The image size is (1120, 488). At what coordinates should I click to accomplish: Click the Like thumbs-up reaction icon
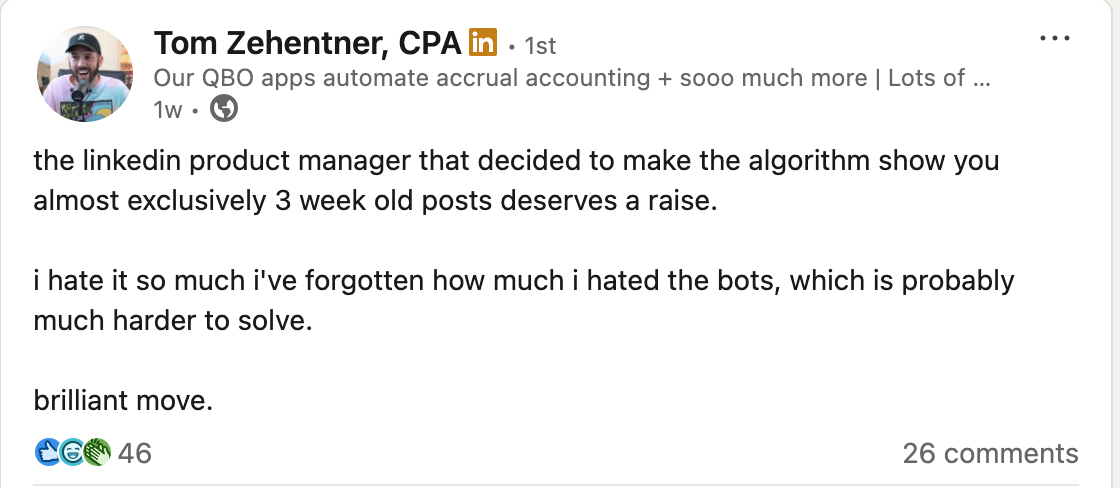click(x=47, y=453)
